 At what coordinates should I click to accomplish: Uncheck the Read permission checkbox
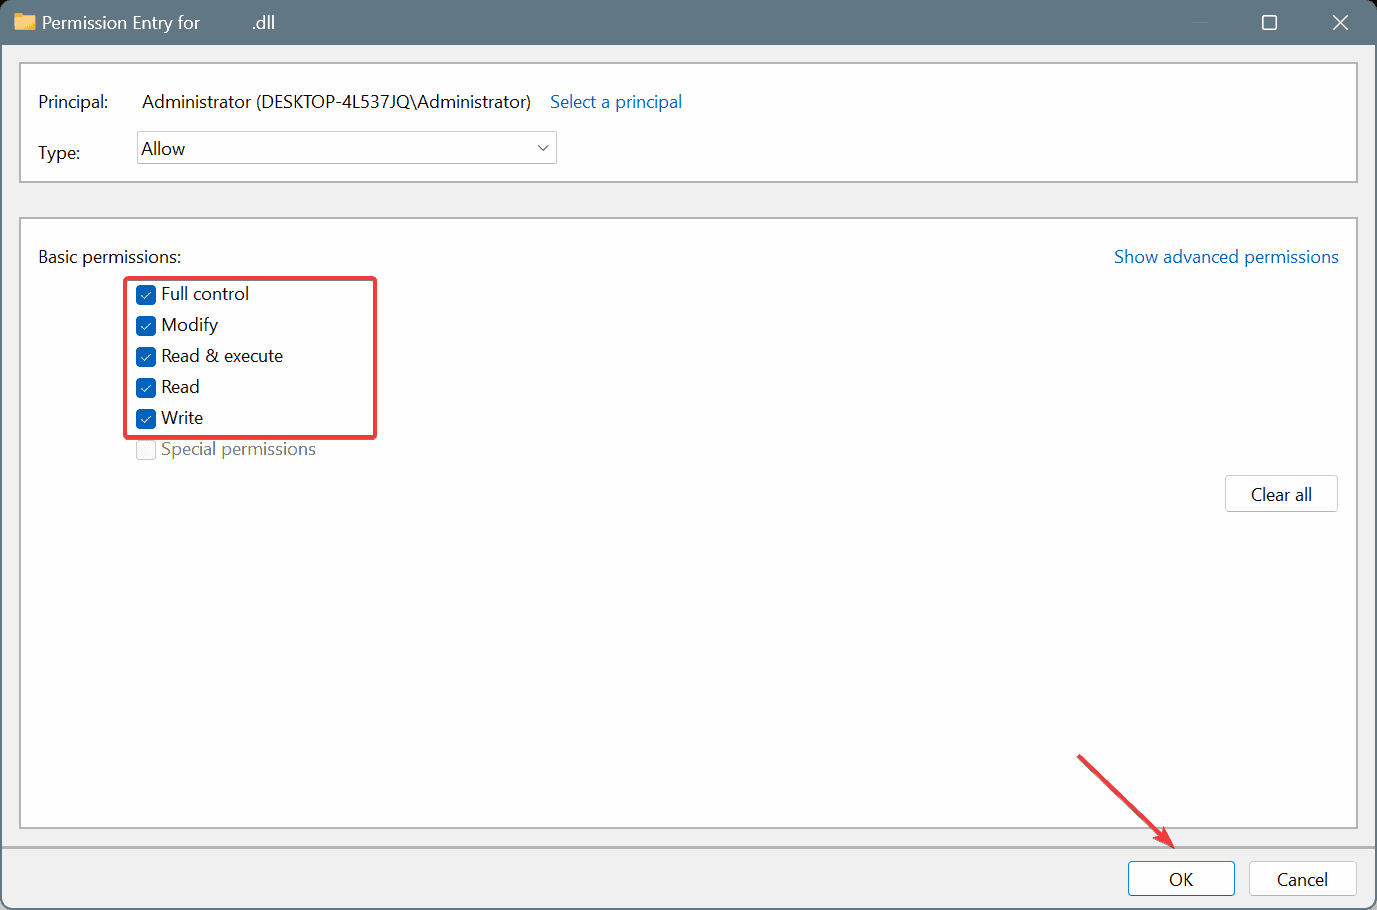click(146, 388)
